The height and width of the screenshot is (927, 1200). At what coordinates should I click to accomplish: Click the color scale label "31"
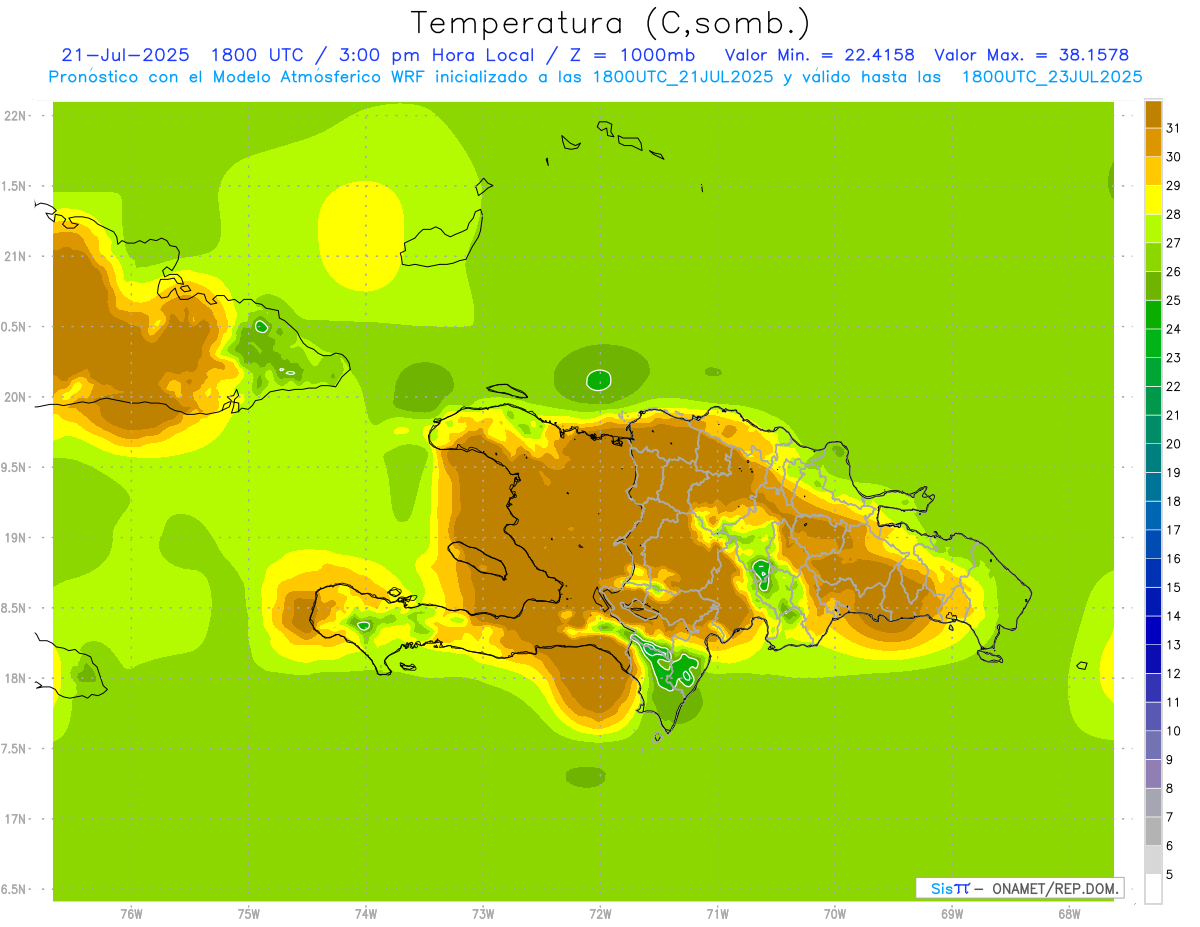point(1173,128)
